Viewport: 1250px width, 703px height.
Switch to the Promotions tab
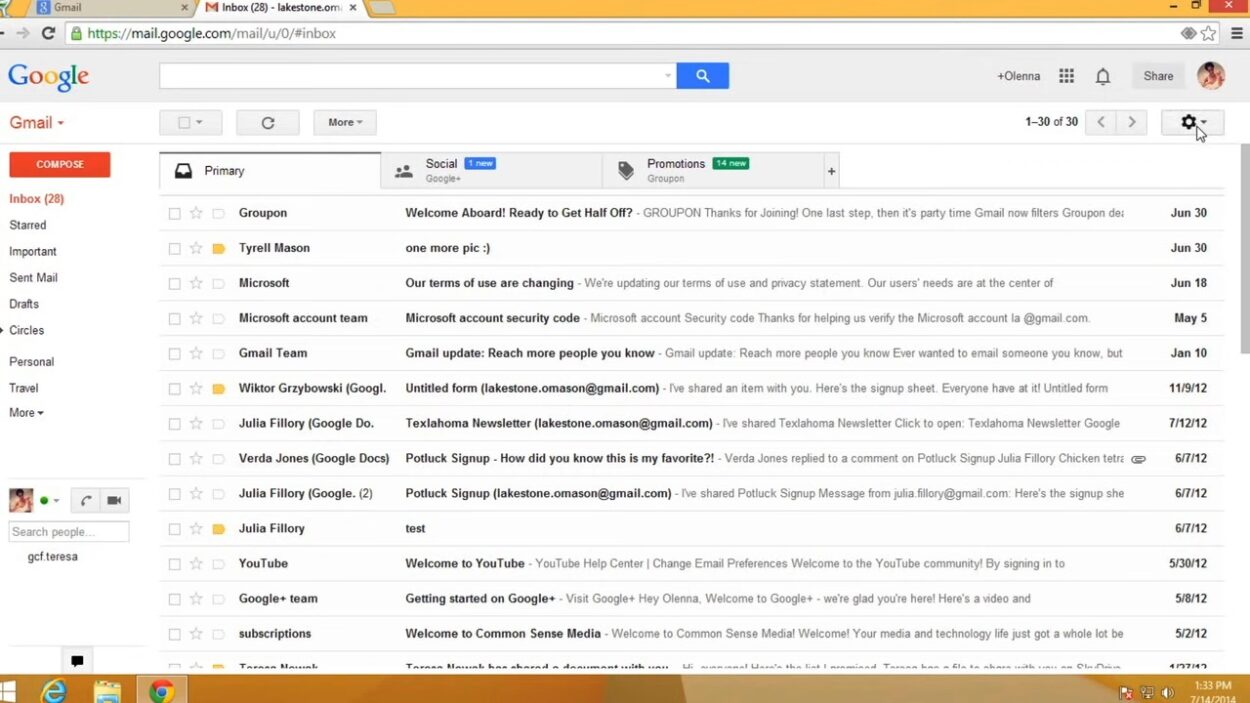click(x=713, y=171)
